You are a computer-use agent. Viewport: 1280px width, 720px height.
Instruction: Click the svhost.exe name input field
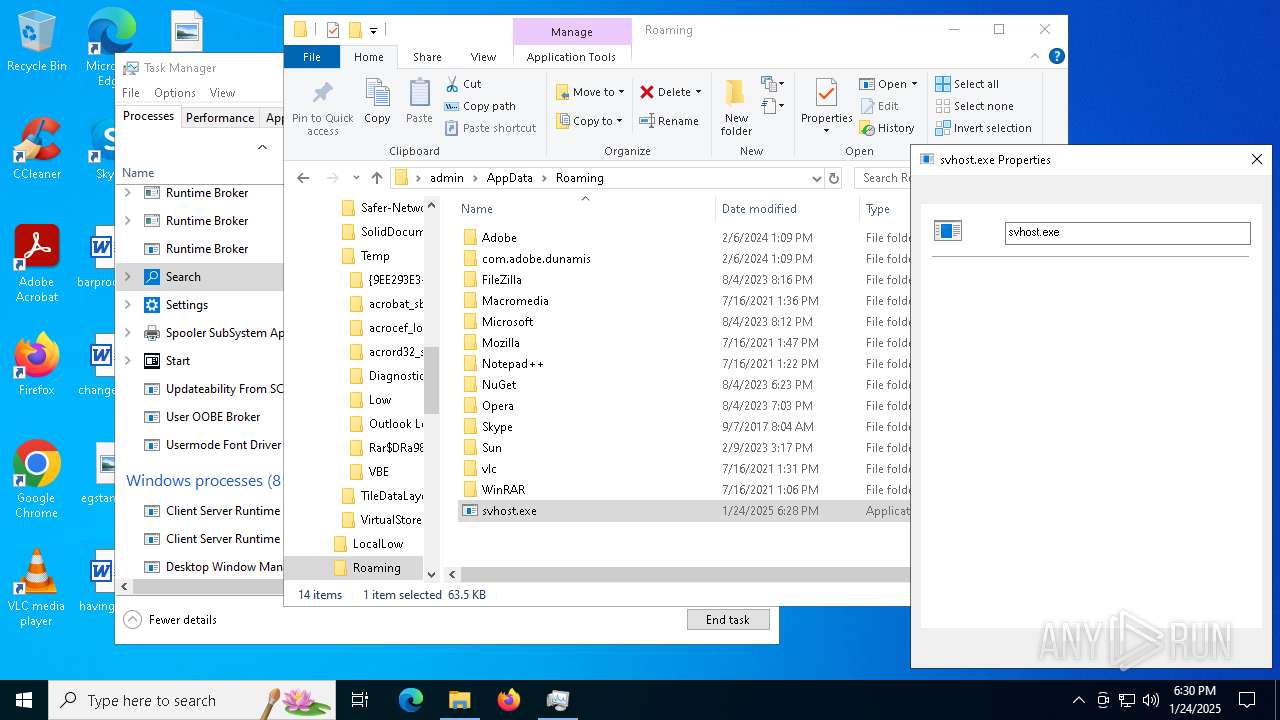coord(1127,232)
